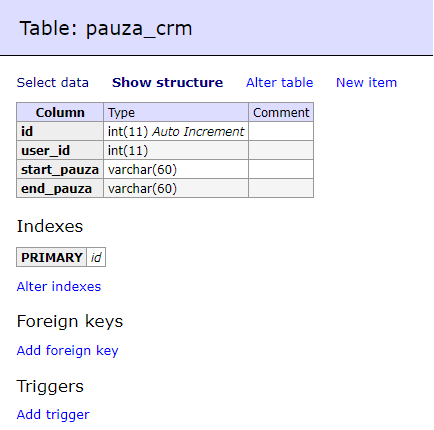Select the id column name cell
The width and height of the screenshot is (434, 430).
point(60,131)
